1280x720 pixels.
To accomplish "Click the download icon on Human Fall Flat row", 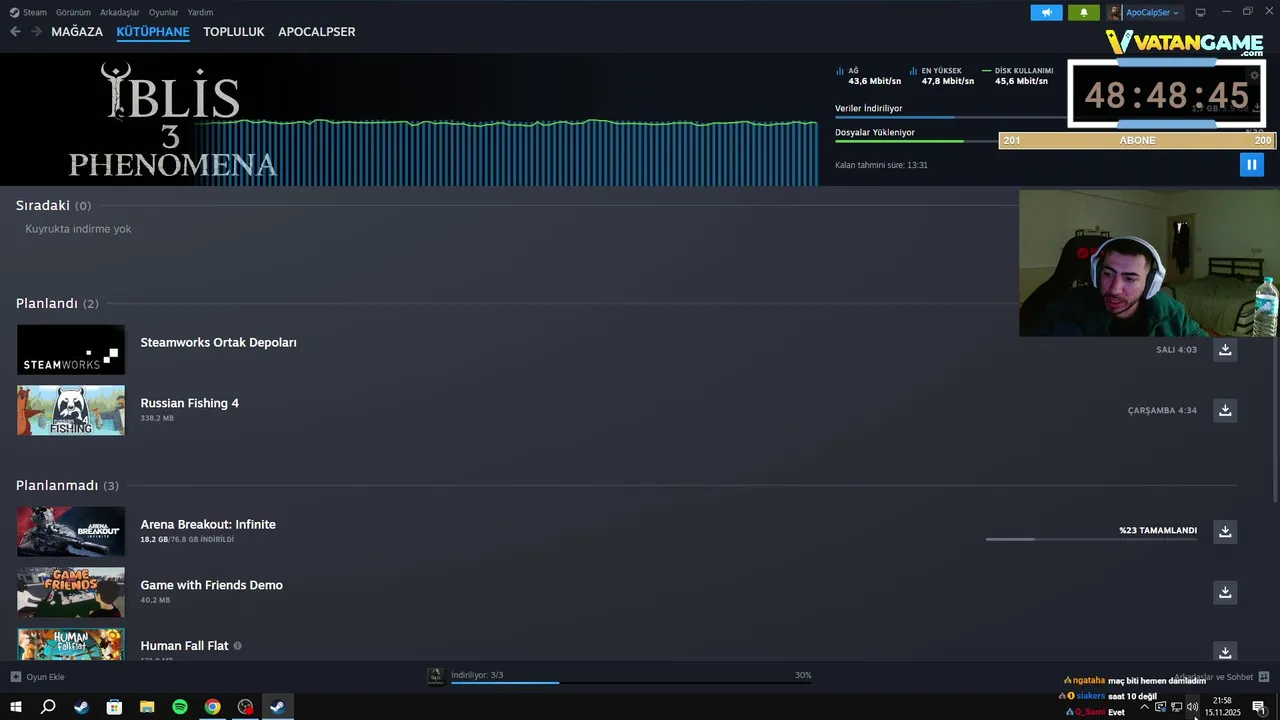I will pos(1225,651).
